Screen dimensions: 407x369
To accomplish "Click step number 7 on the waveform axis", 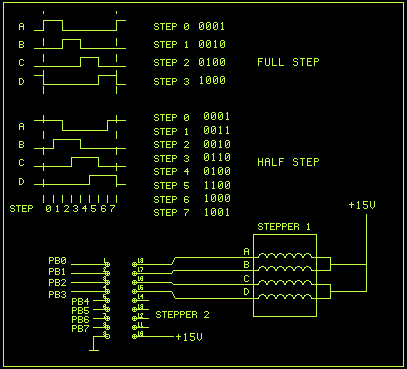I will (x=112, y=209).
